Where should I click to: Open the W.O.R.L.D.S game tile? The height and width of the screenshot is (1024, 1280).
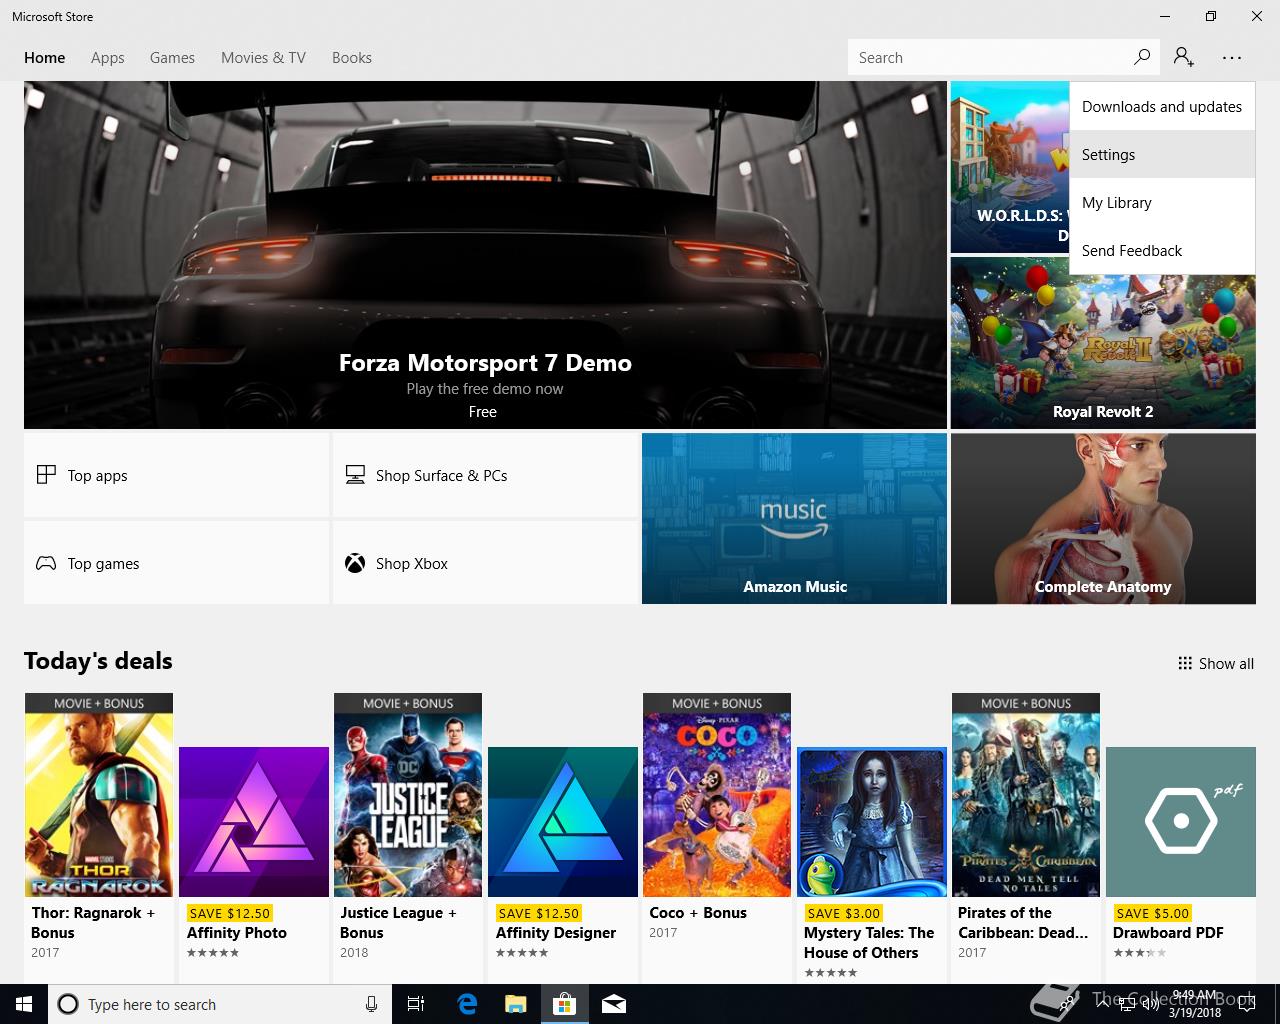(1010, 167)
